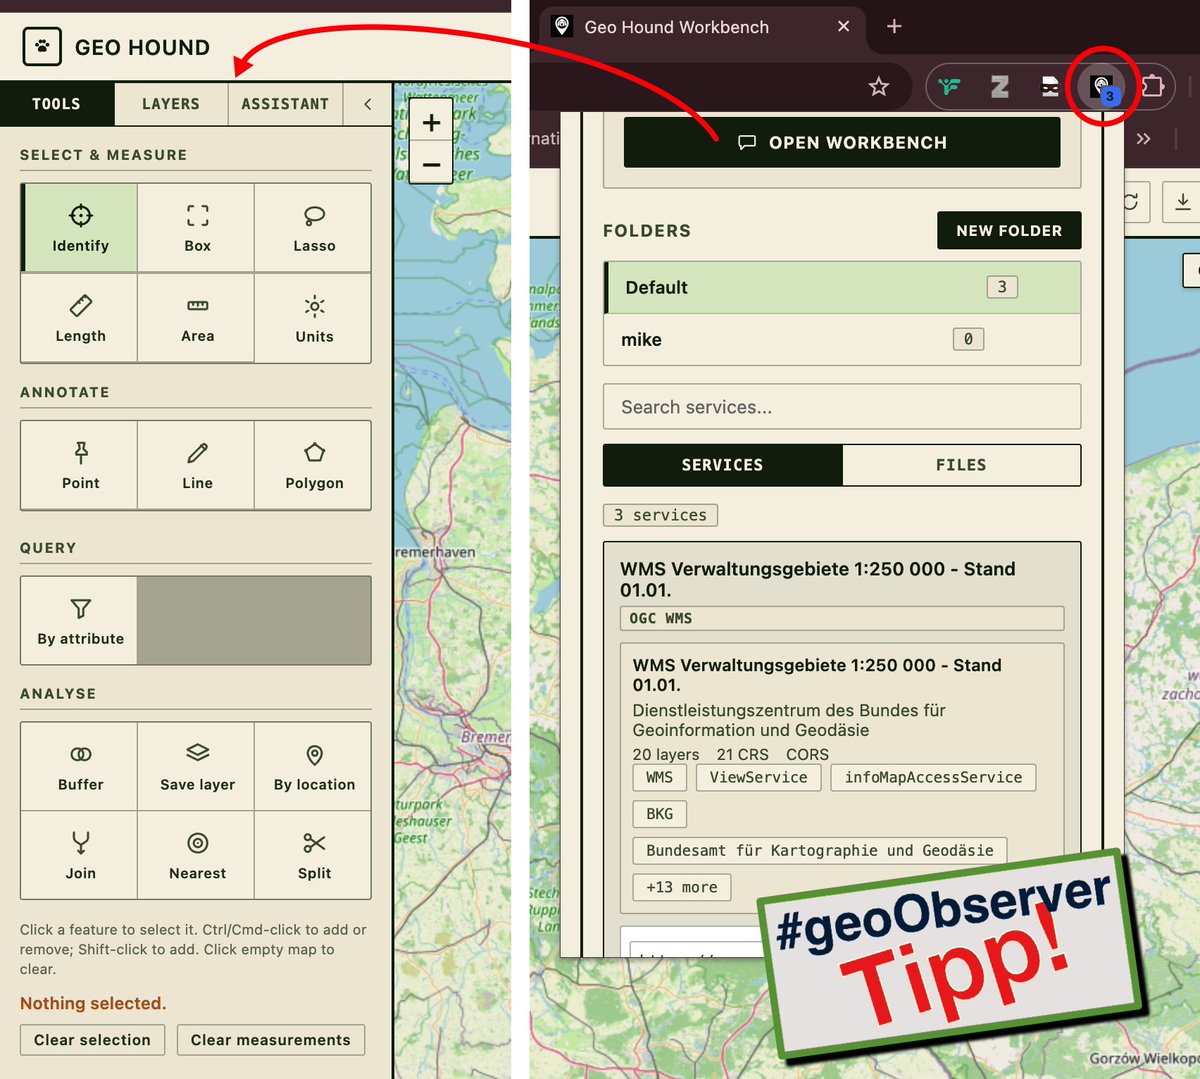The image size is (1200, 1079).
Task: Click the NEW FOLDER button
Action: (x=1009, y=230)
